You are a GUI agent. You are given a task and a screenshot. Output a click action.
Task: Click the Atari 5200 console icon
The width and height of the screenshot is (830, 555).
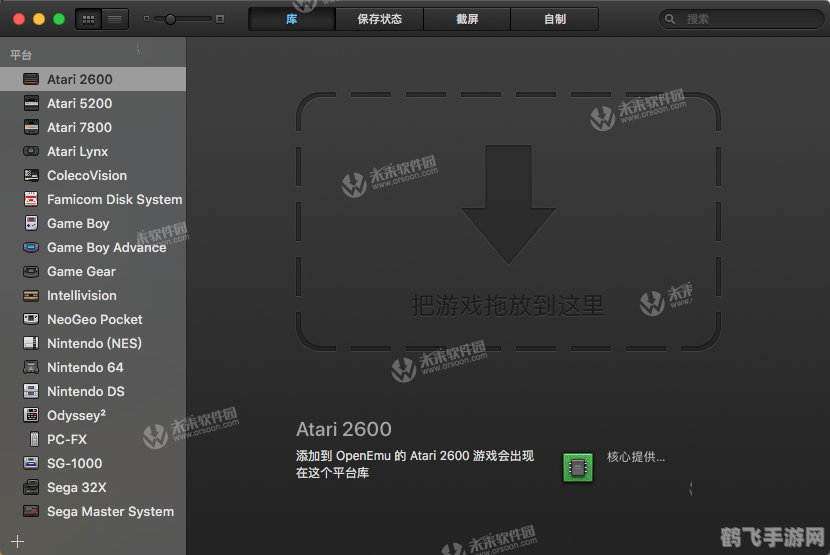pyautogui.click(x=31, y=103)
